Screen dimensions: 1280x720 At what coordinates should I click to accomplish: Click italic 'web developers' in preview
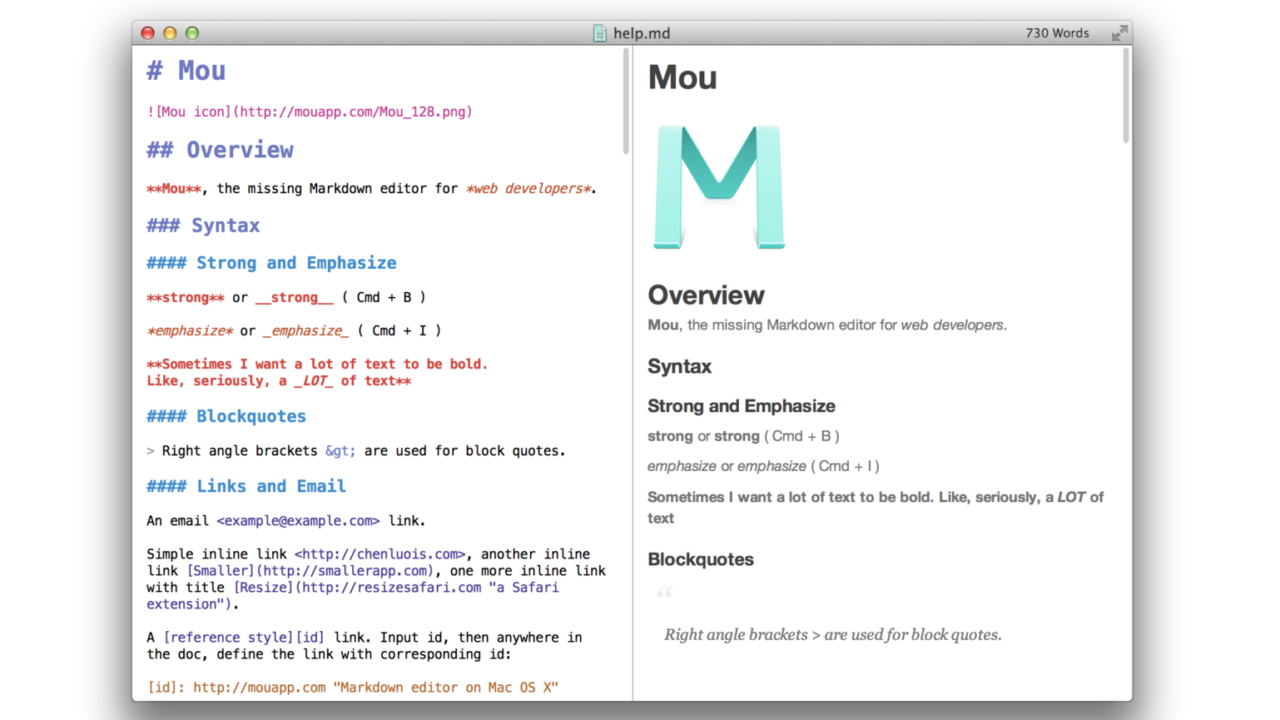pyautogui.click(x=952, y=325)
